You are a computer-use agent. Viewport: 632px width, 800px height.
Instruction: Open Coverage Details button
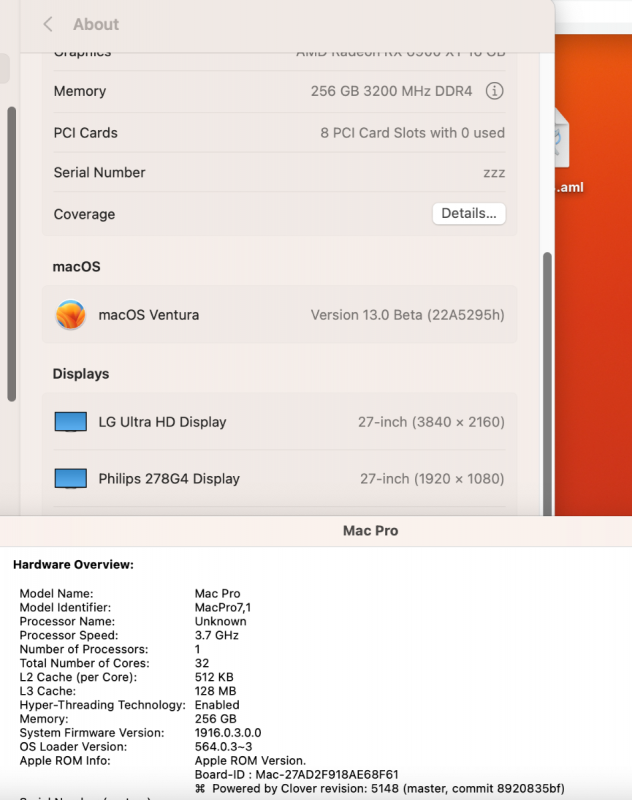click(469, 213)
